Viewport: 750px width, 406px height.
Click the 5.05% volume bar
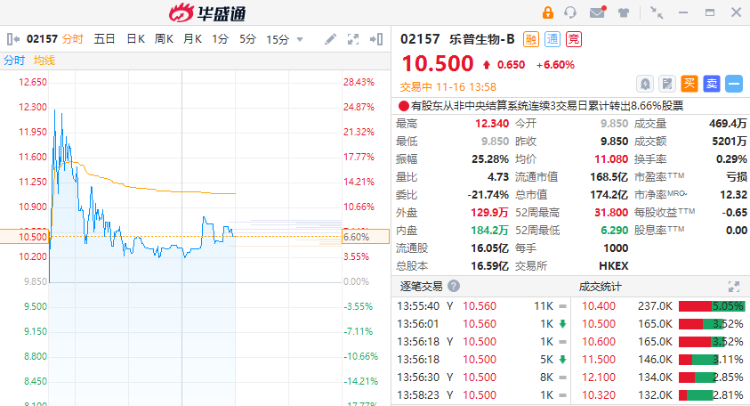tap(712, 306)
